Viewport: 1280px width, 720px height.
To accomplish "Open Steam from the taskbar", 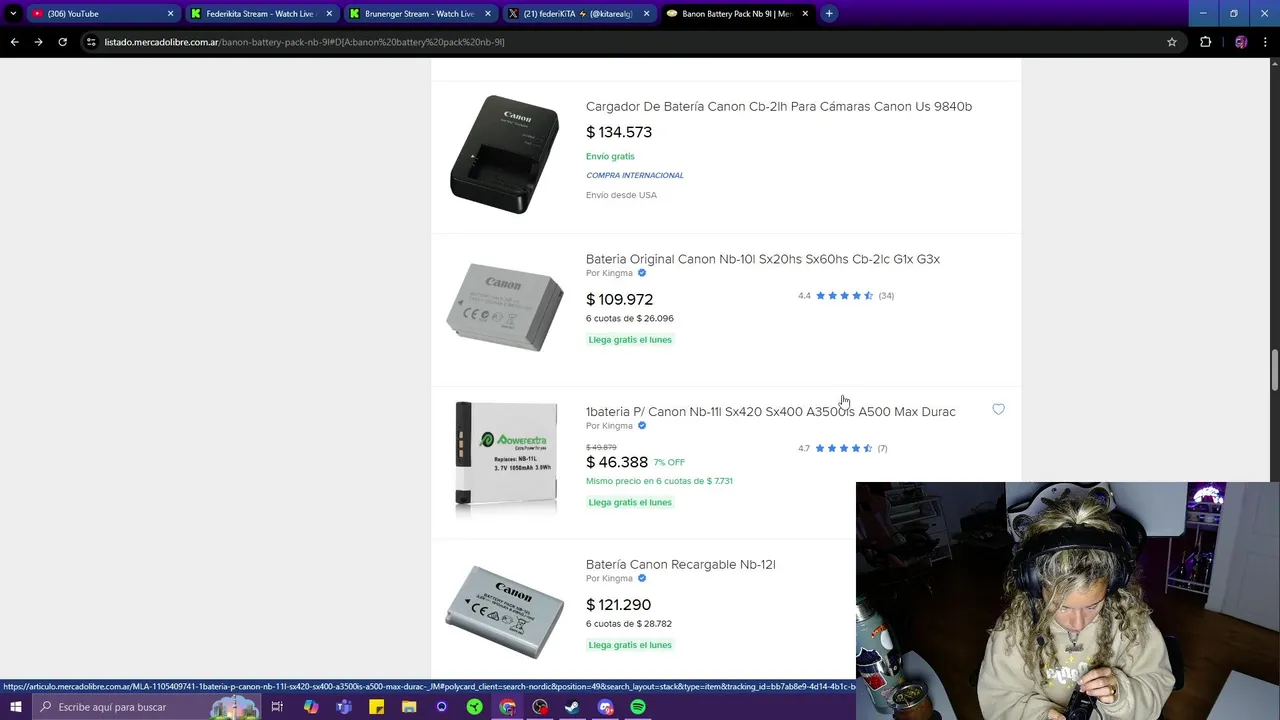I will point(572,707).
